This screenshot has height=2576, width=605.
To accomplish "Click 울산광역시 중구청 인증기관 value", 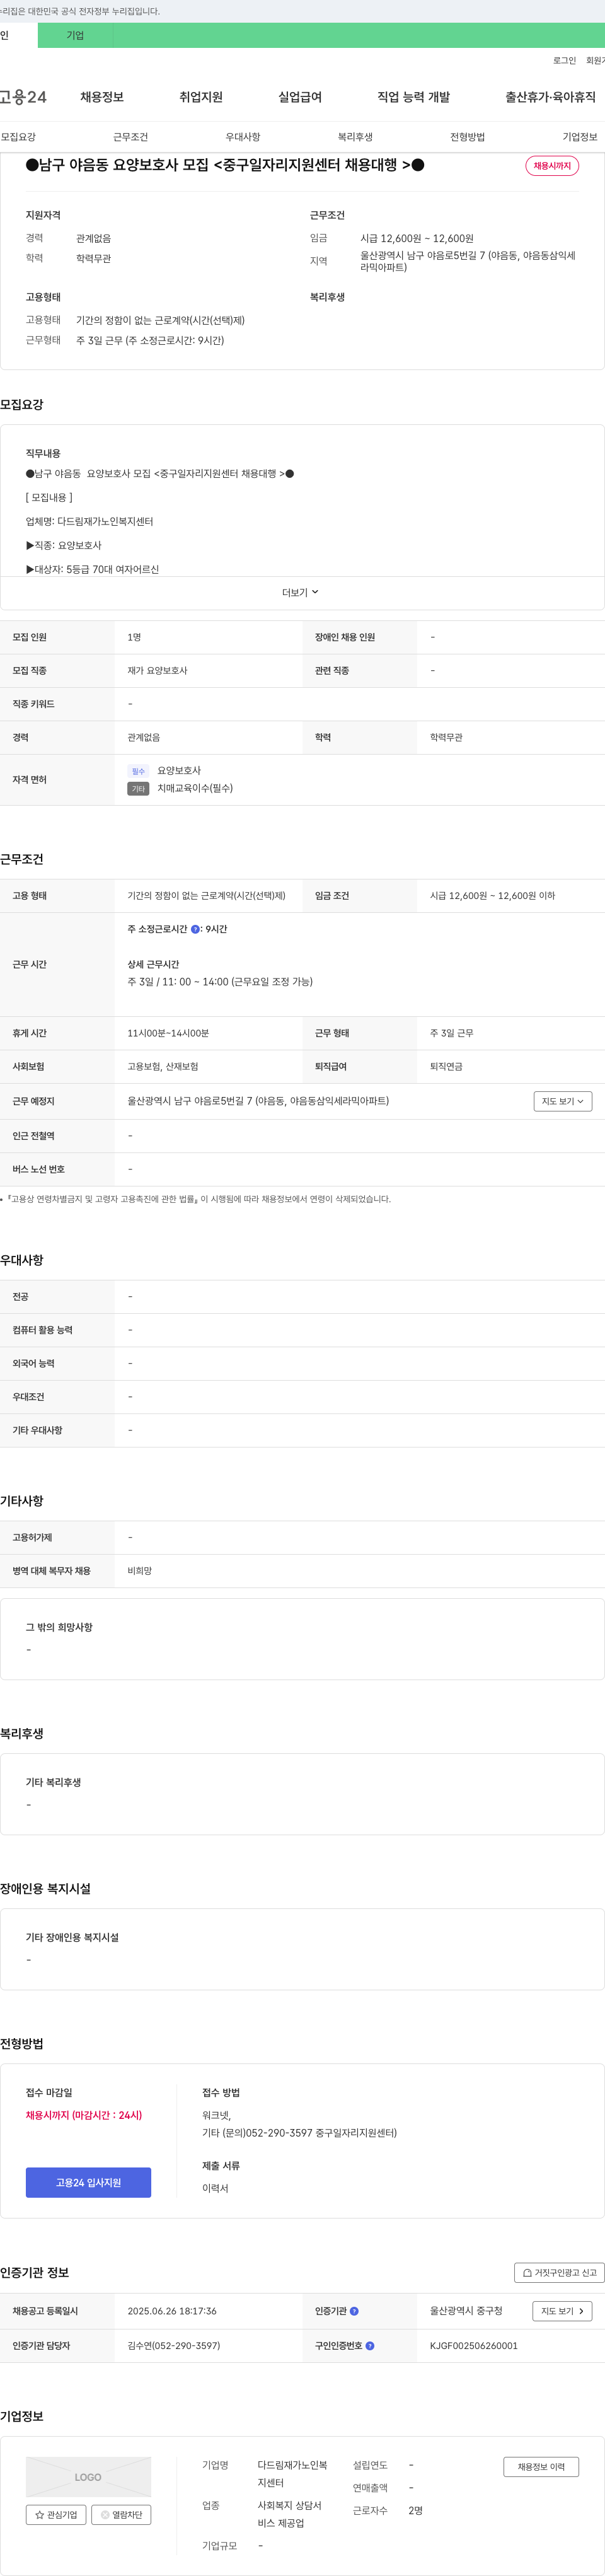I will (x=466, y=2311).
